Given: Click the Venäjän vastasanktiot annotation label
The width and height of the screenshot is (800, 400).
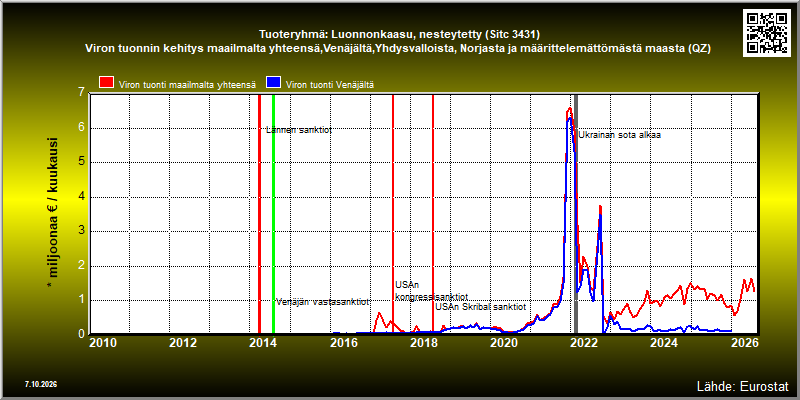Looking at the screenshot, I should 322,302.
